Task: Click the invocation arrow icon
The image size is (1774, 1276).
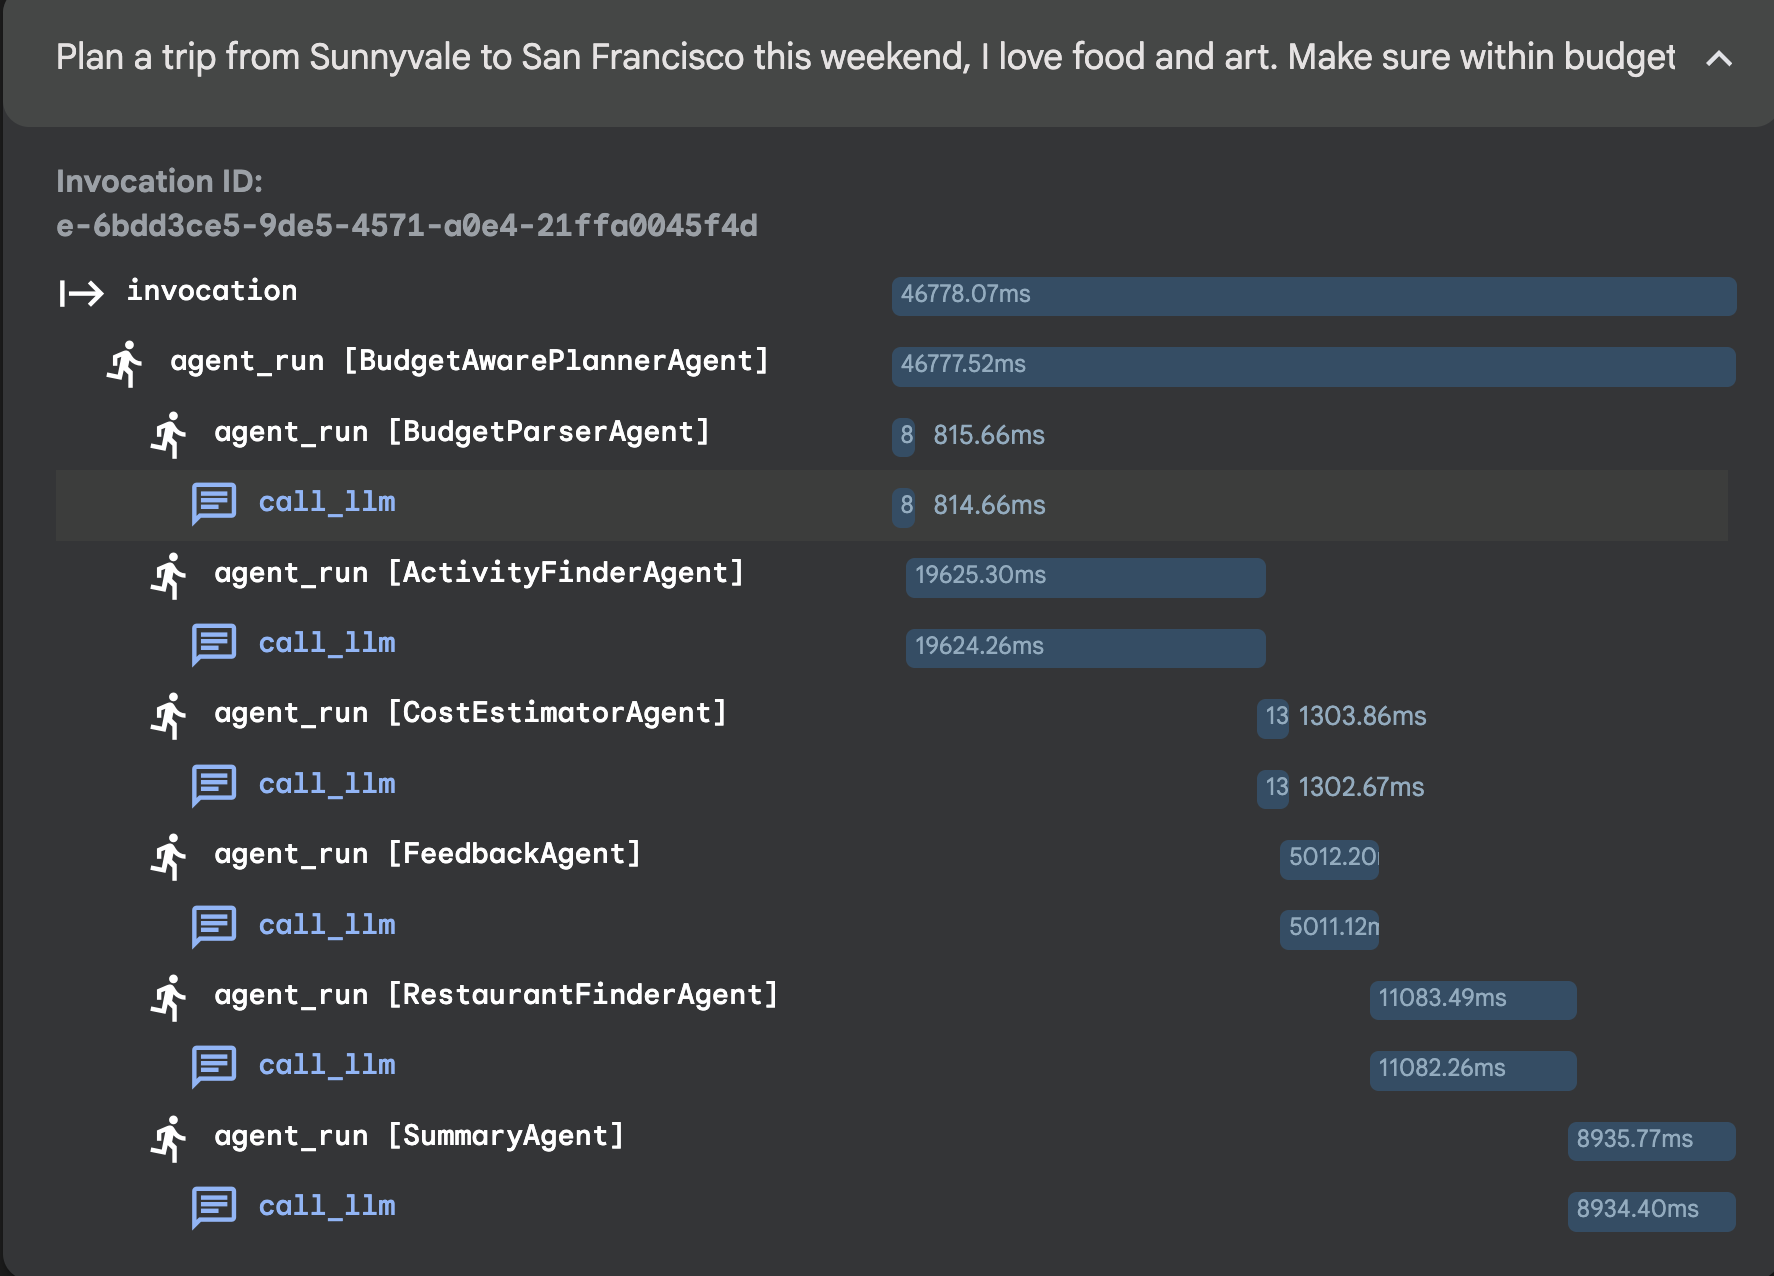Action: 82,293
